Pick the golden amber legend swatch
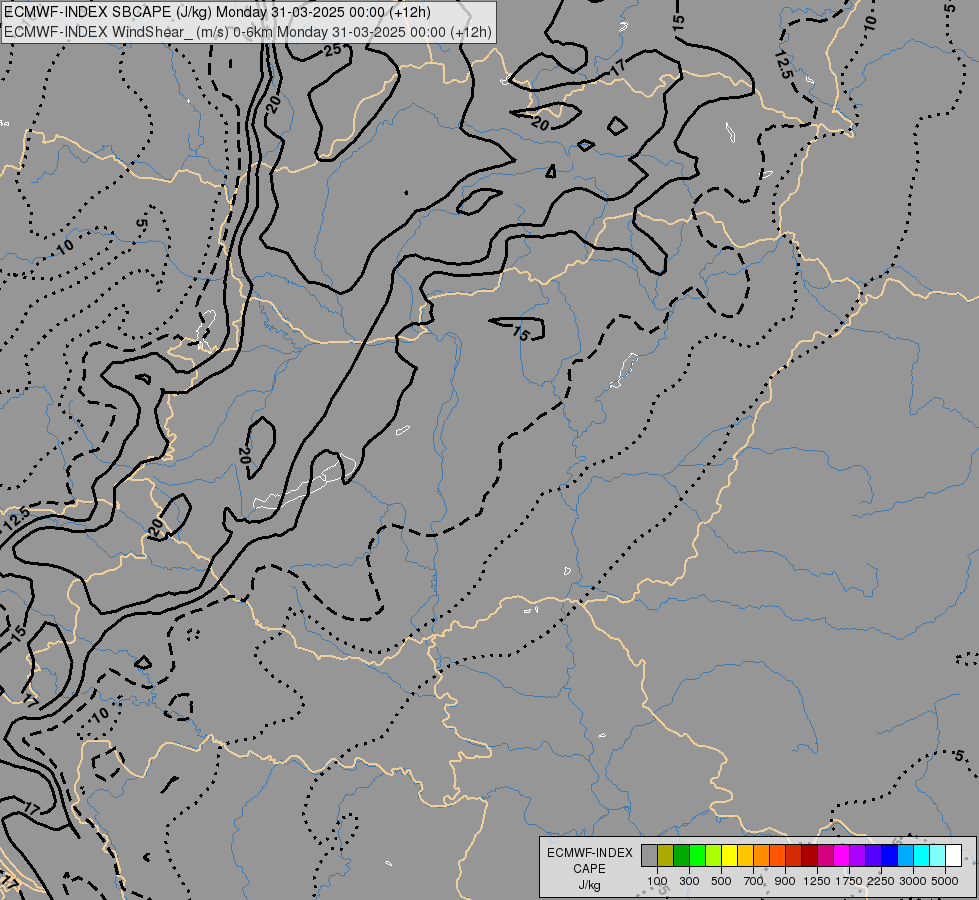 click(745, 856)
